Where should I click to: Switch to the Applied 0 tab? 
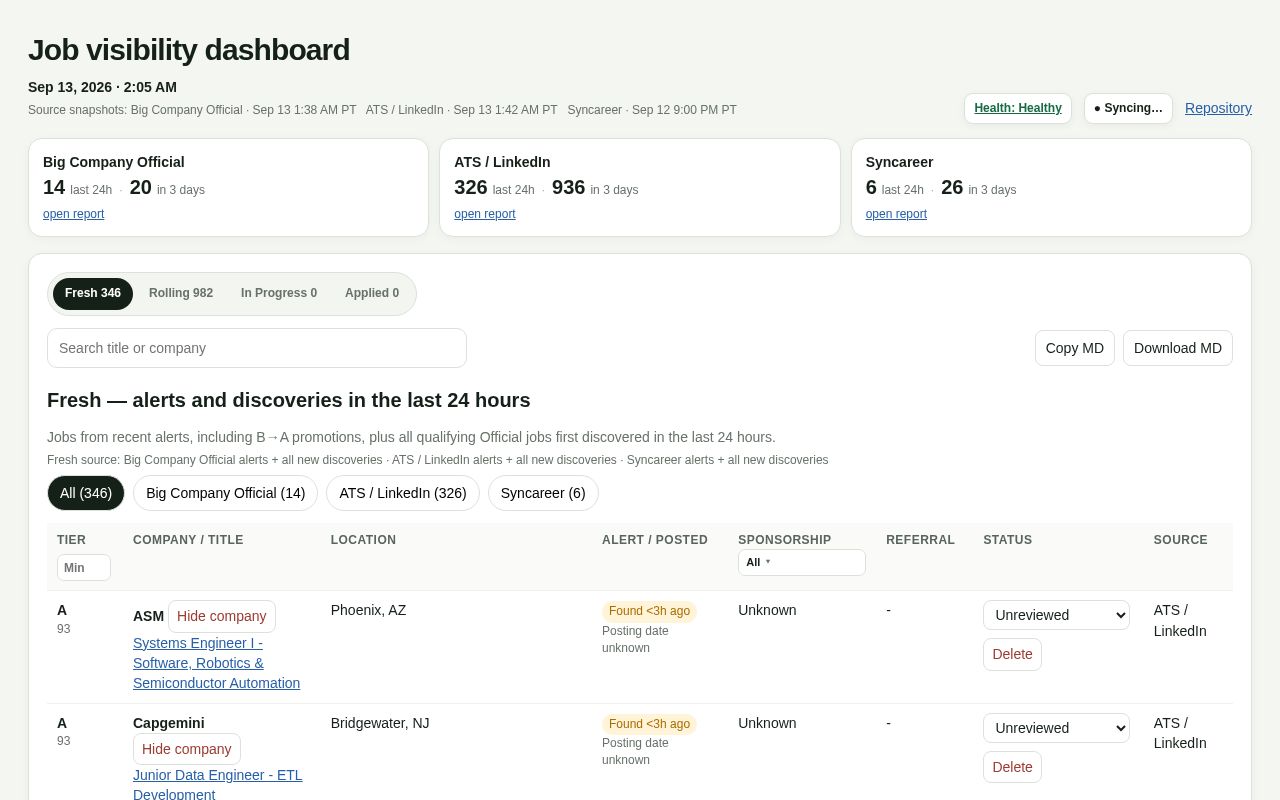(x=372, y=294)
